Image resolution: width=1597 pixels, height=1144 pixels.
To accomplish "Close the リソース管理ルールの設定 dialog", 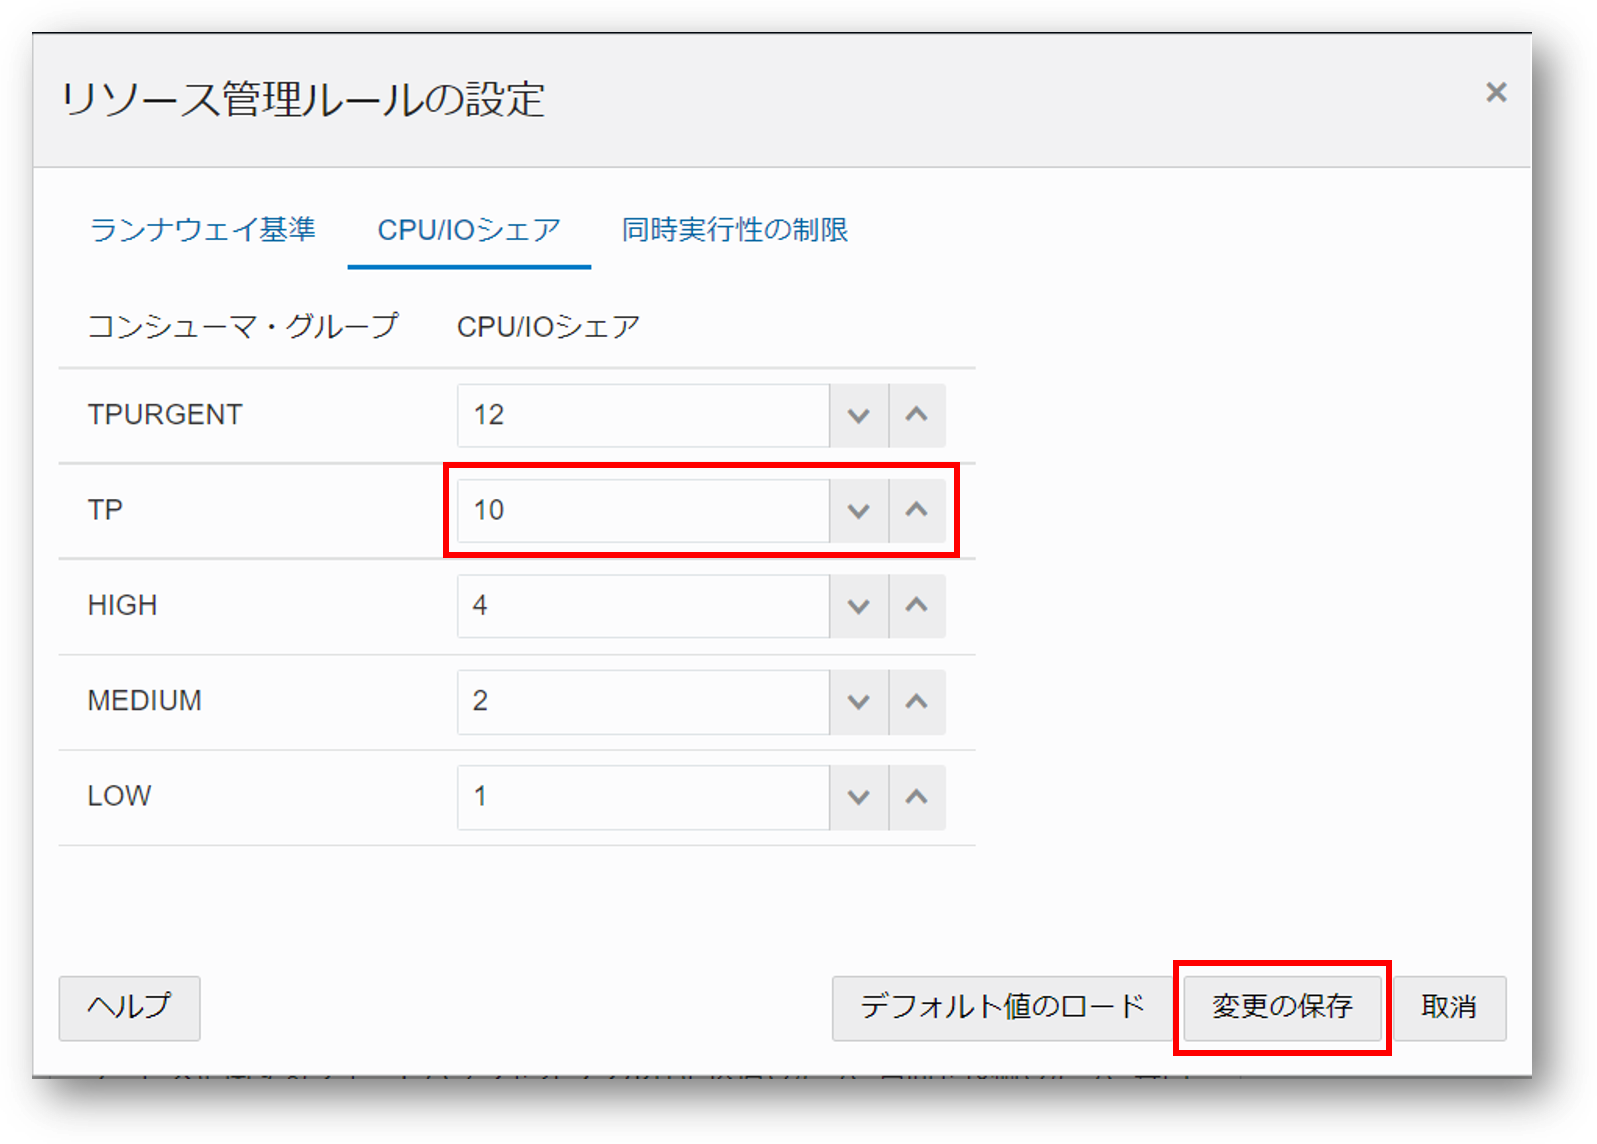I will coord(1496,93).
